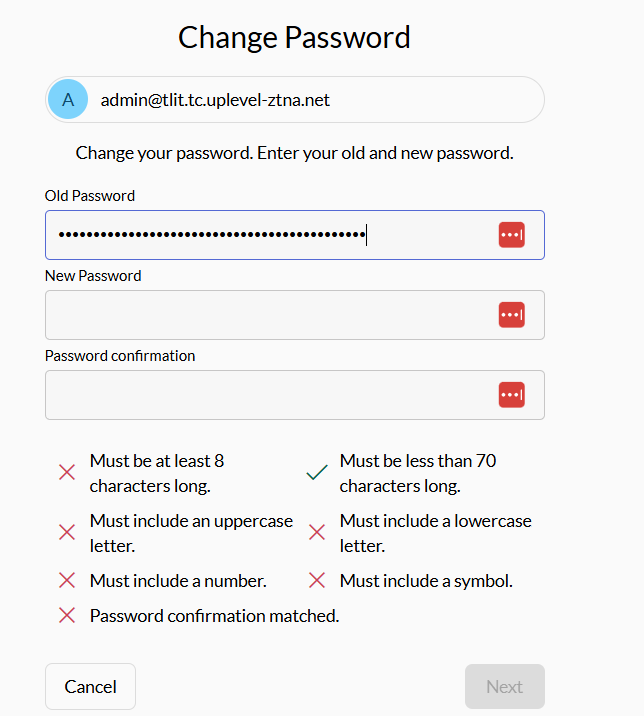Image resolution: width=644 pixels, height=716 pixels.
Task: Focus the New Password input field
Action: (260, 315)
